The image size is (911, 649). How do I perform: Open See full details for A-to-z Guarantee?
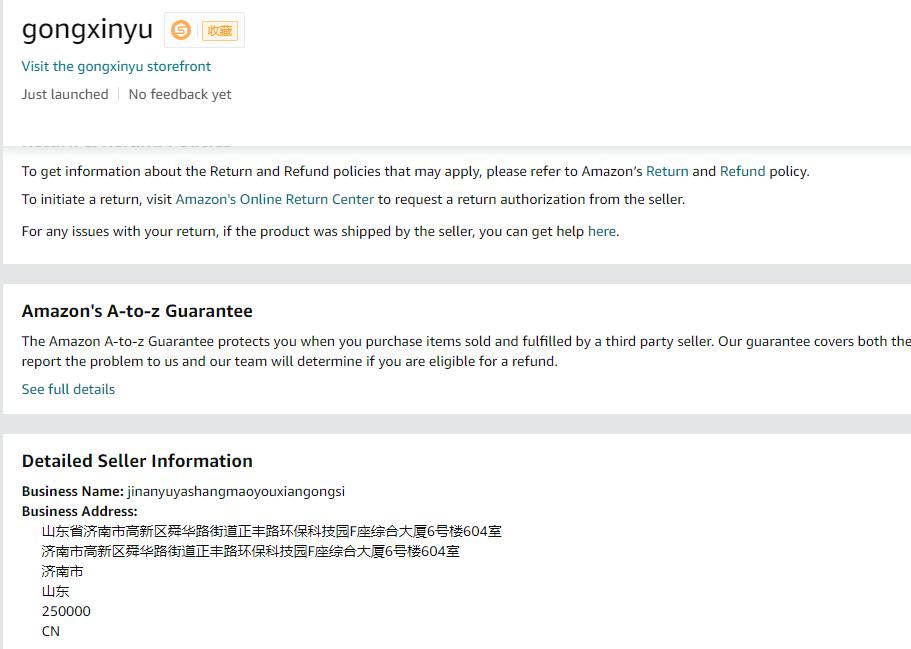(68, 389)
